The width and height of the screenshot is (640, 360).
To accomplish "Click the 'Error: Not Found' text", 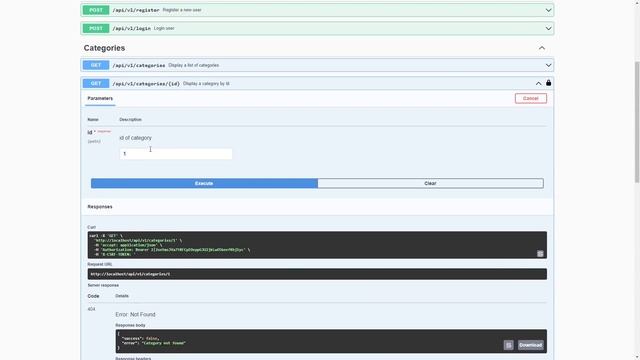I will tap(135, 315).
